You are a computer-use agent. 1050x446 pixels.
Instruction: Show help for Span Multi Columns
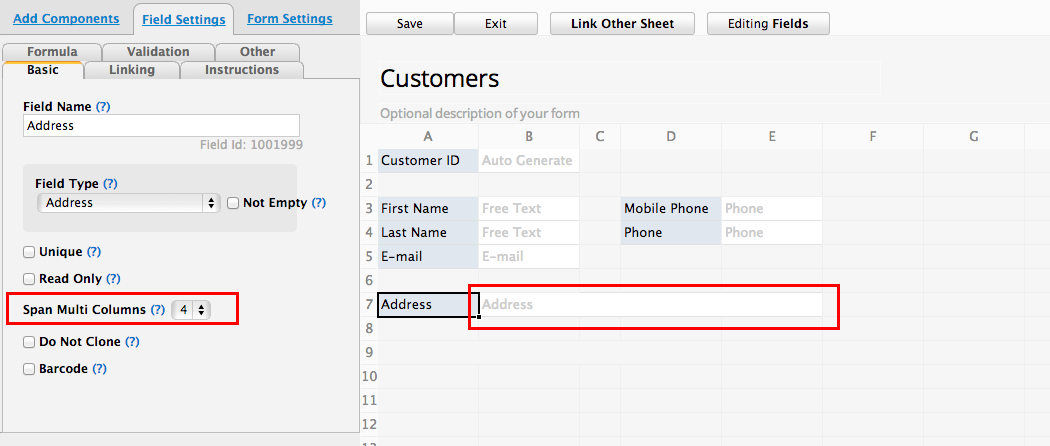[158, 310]
